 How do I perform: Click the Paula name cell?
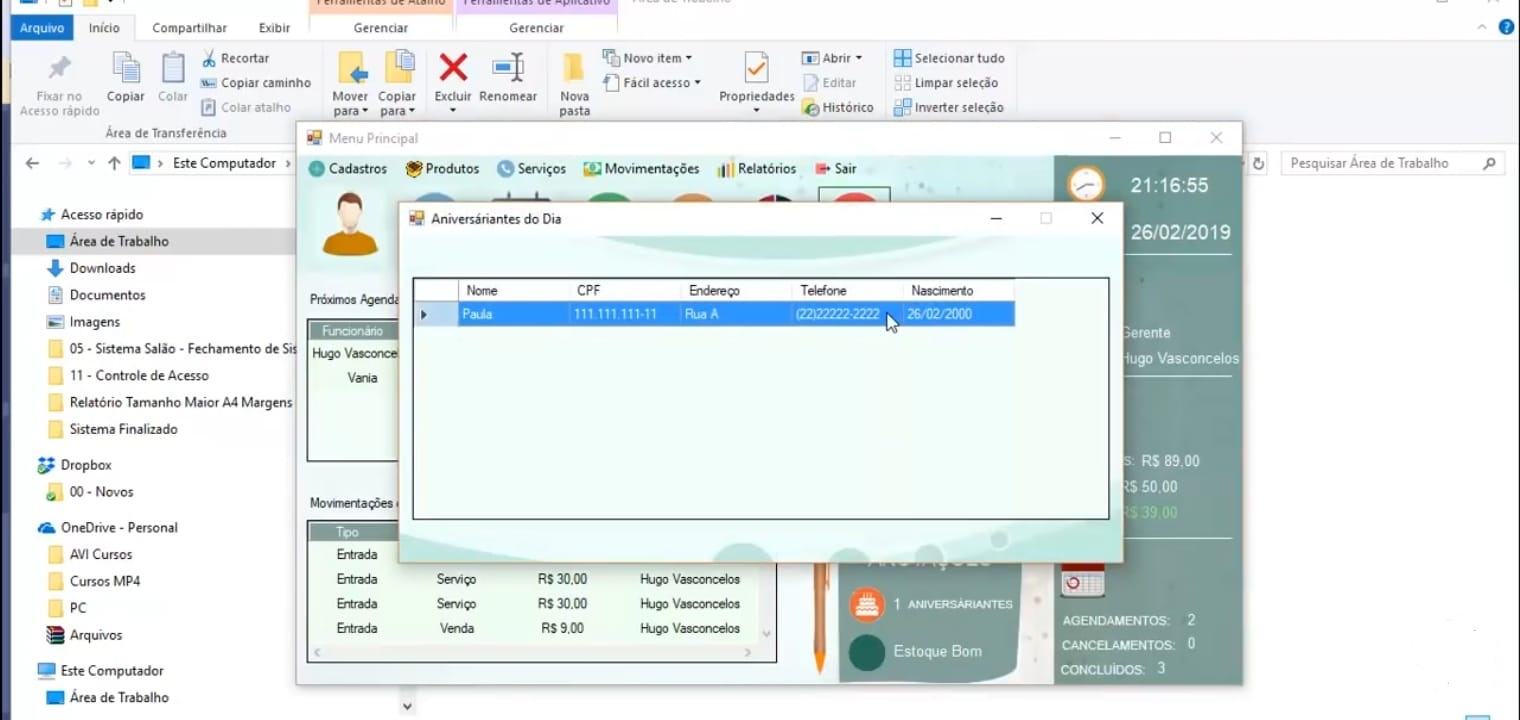pyautogui.click(x=513, y=314)
